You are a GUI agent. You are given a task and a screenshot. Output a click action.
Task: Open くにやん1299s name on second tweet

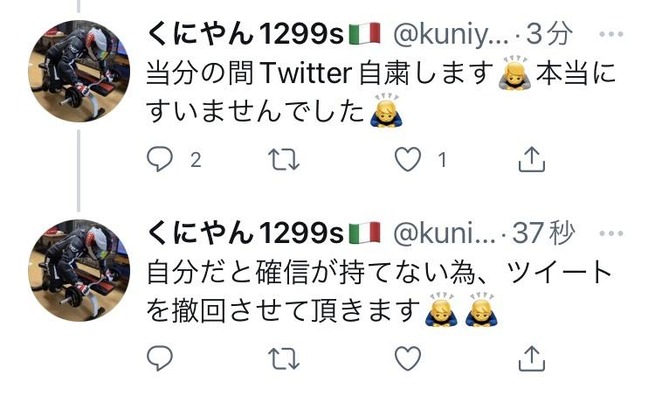264,233
